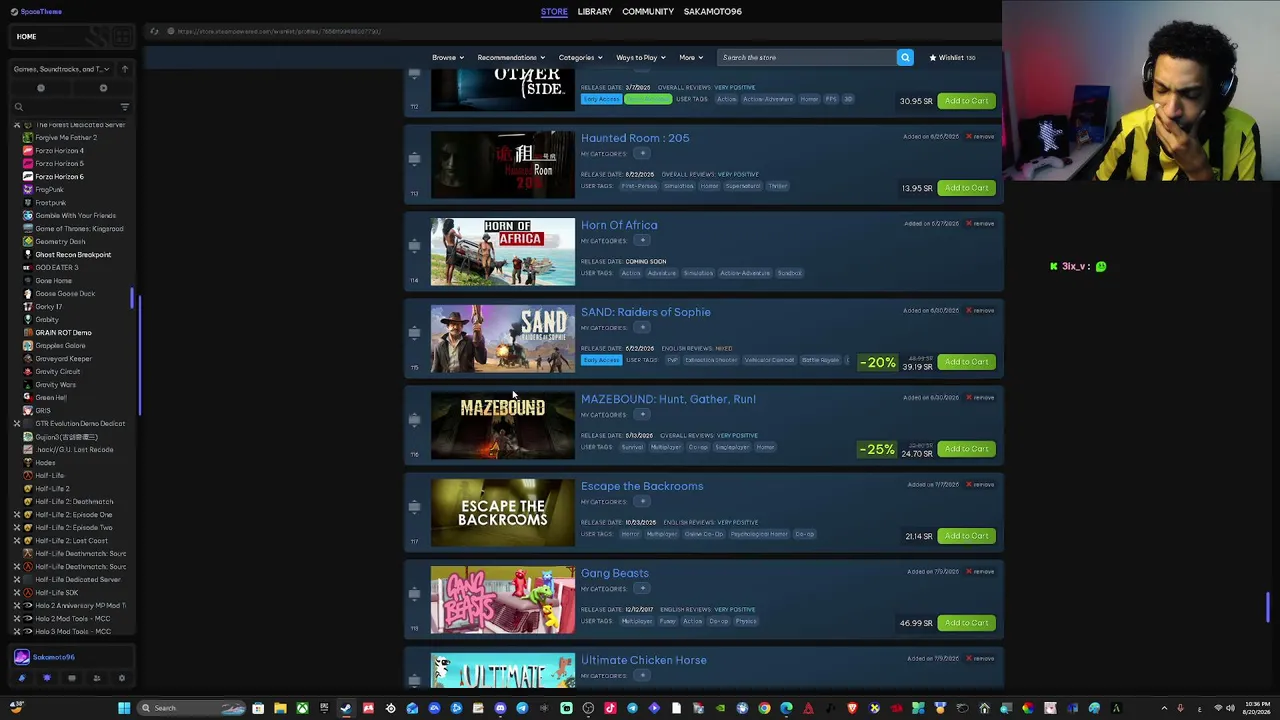1280x720 pixels.
Task: Select Ghost Recon Breakpoint in library list
Action: pyautogui.click(x=72, y=255)
